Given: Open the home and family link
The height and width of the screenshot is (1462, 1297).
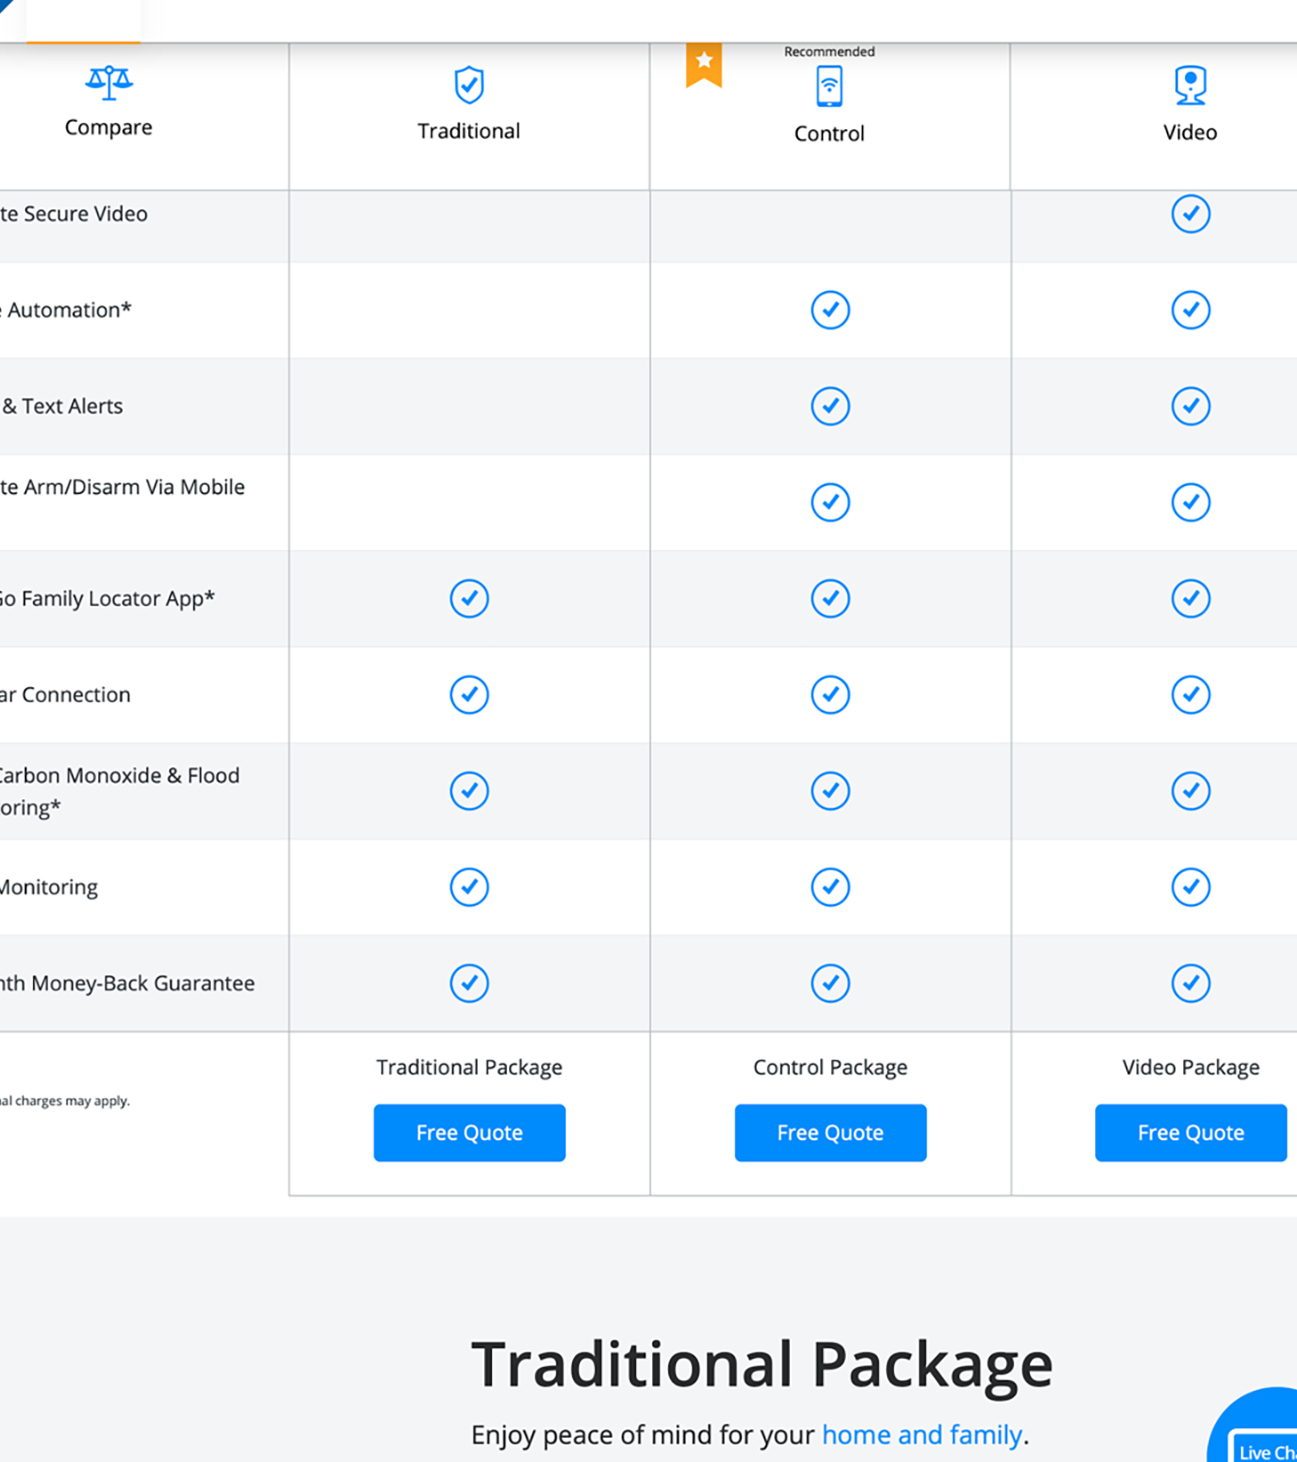Looking at the screenshot, I should [x=922, y=1435].
